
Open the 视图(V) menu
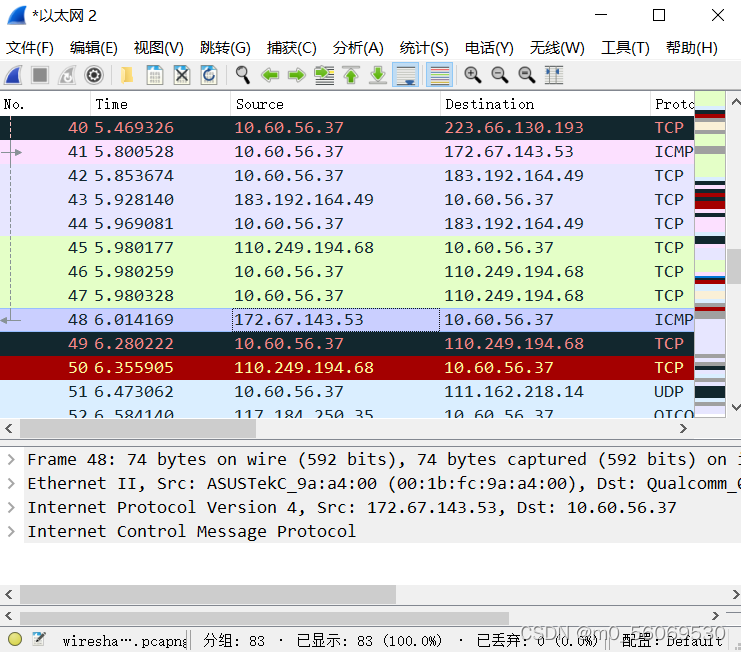click(158, 48)
